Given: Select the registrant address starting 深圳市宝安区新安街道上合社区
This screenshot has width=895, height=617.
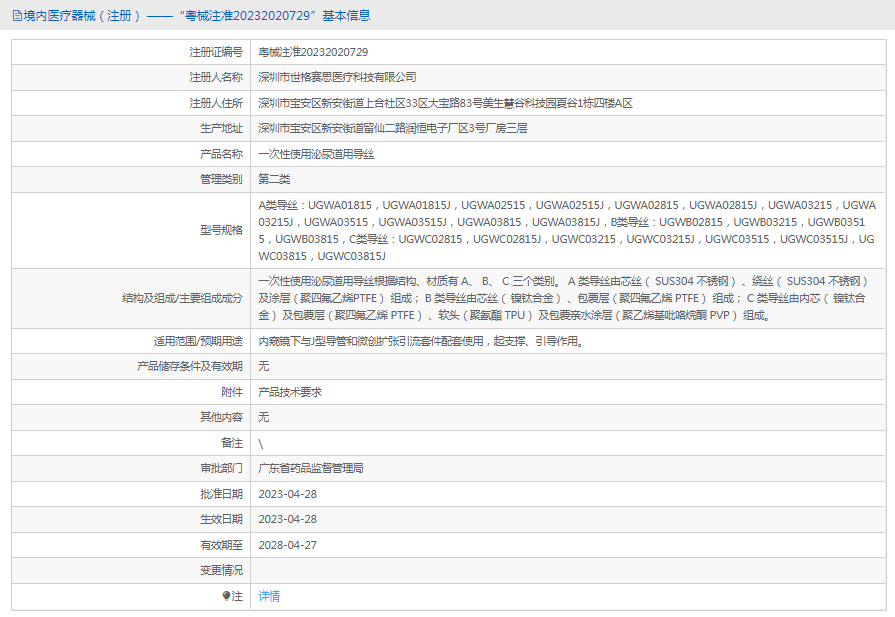Looking at the screenshot, I should coord(445,103).
